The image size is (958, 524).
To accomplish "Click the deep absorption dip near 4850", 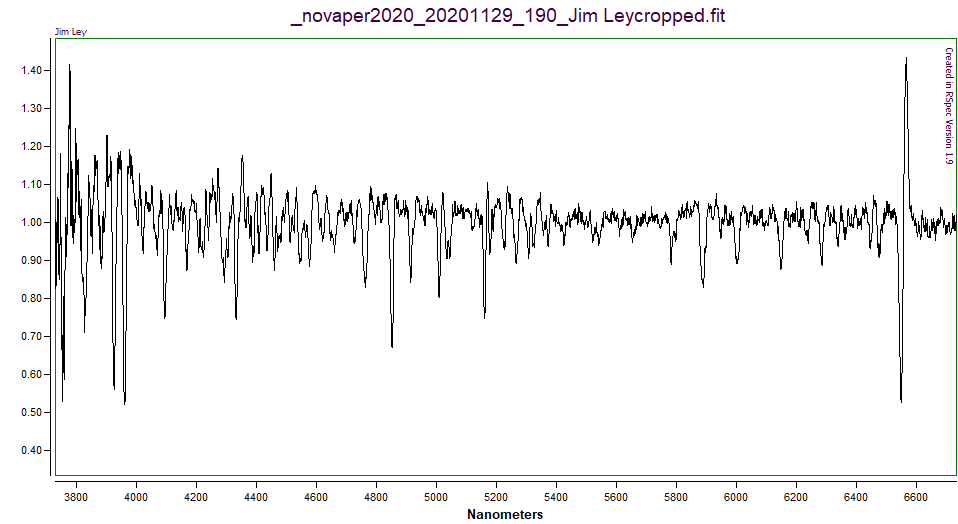I will click(392, 345).
